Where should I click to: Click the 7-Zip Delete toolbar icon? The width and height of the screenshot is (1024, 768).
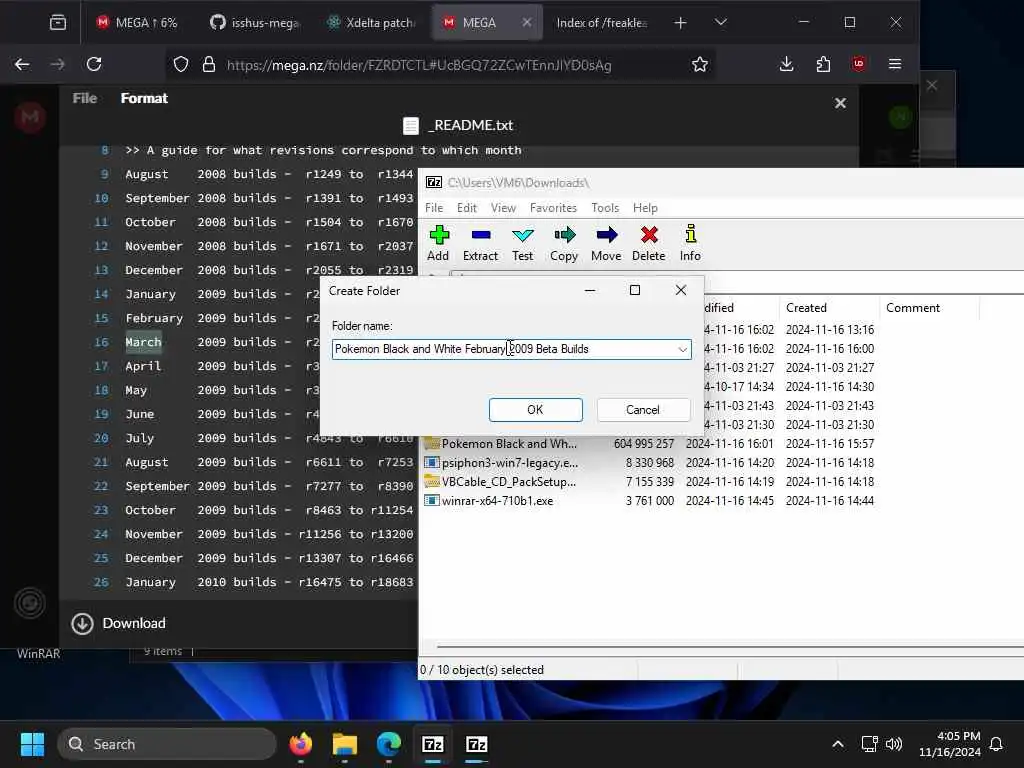[648, 242]
